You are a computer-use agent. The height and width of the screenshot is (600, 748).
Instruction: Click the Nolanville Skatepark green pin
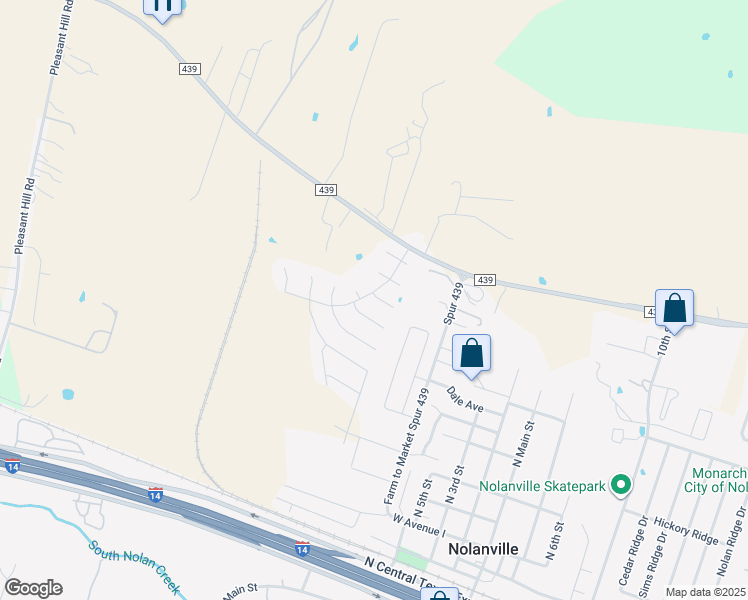[x=621, y=485]
